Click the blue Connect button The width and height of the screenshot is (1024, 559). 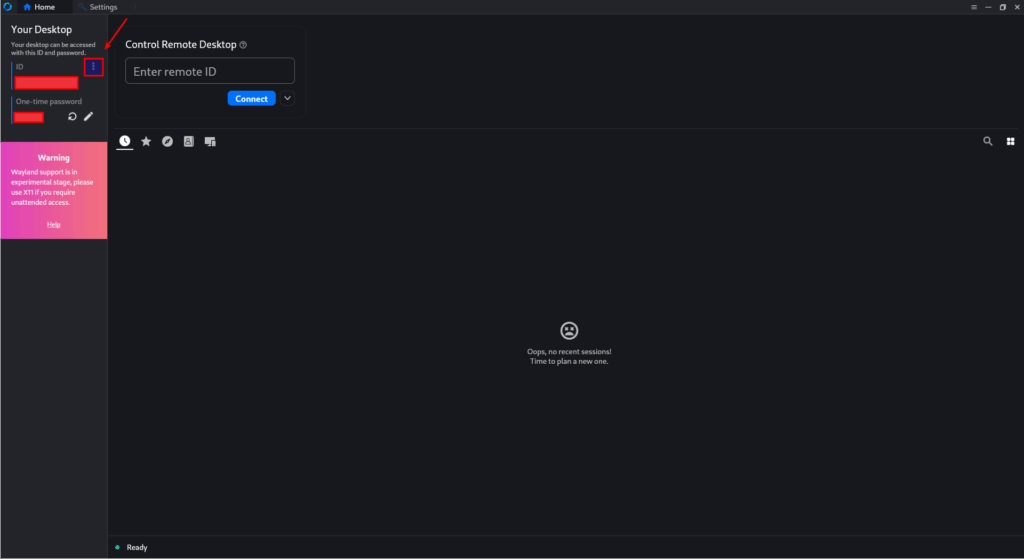[251, 99]
